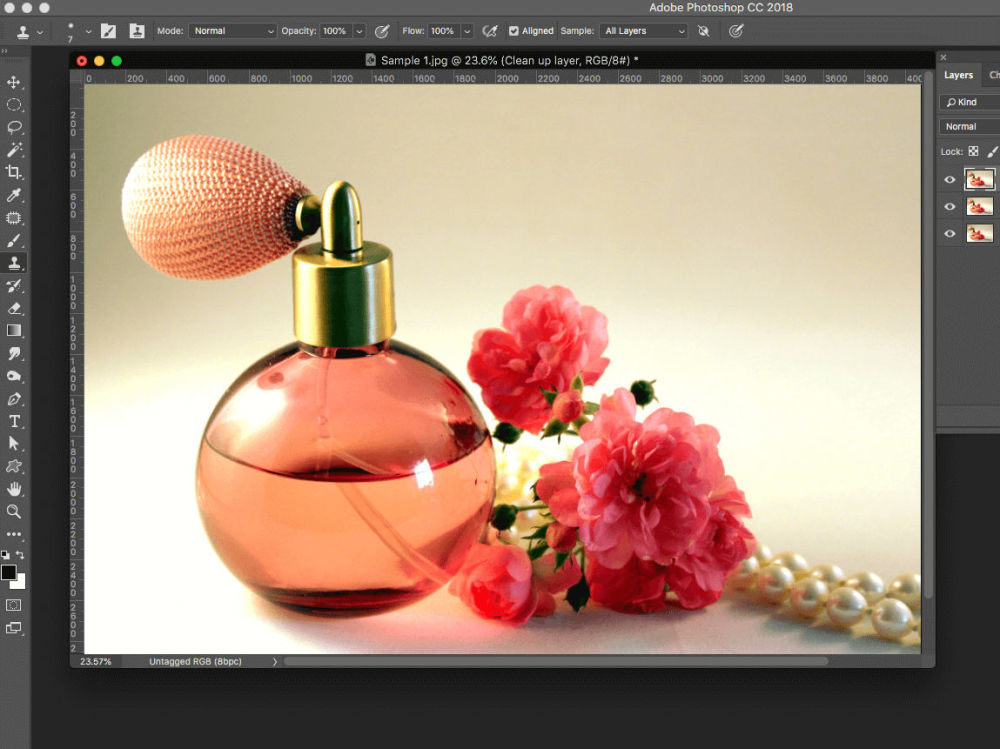Open the Sample dropdown showing All Layers
1000x749 pixels.
tap(644, 31)
